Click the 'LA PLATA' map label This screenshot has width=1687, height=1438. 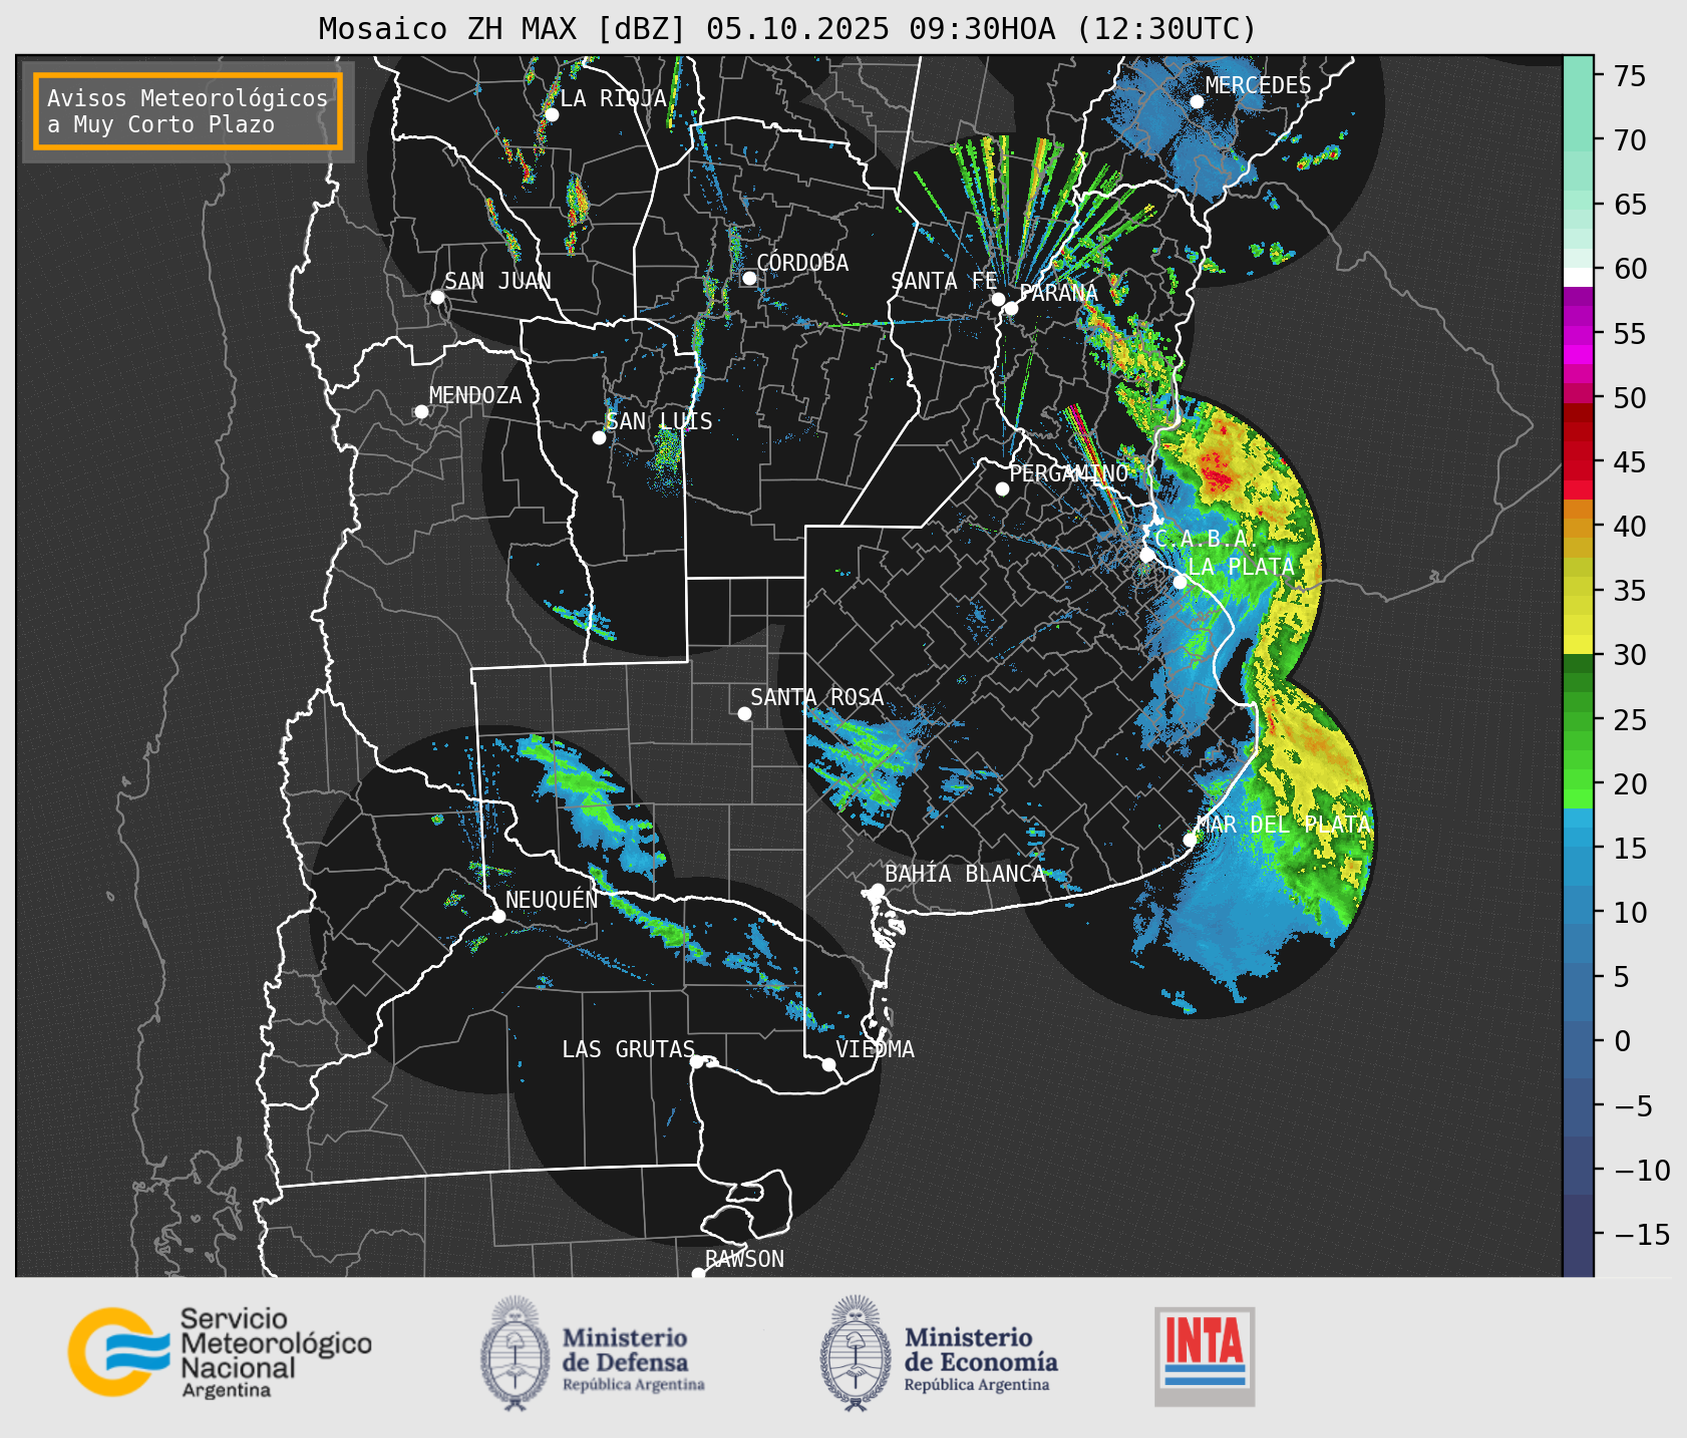click(x=1240, y=567)
